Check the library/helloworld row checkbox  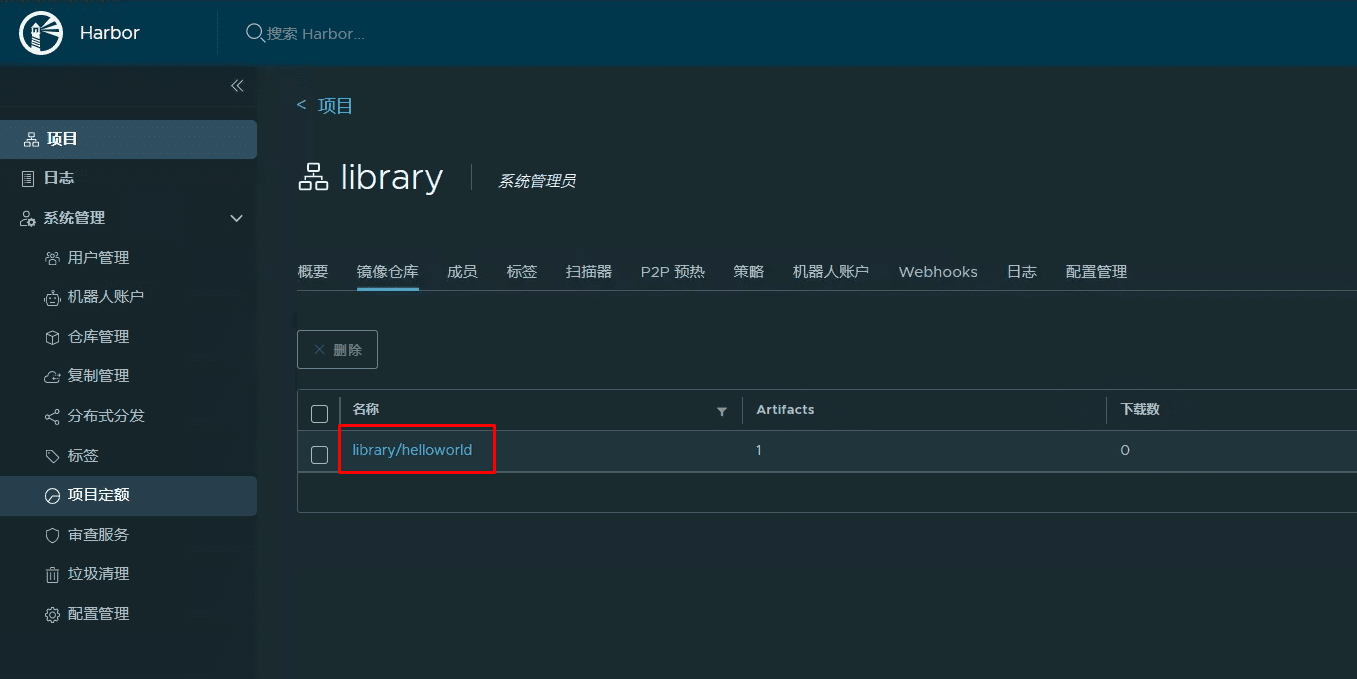[319, 455]
